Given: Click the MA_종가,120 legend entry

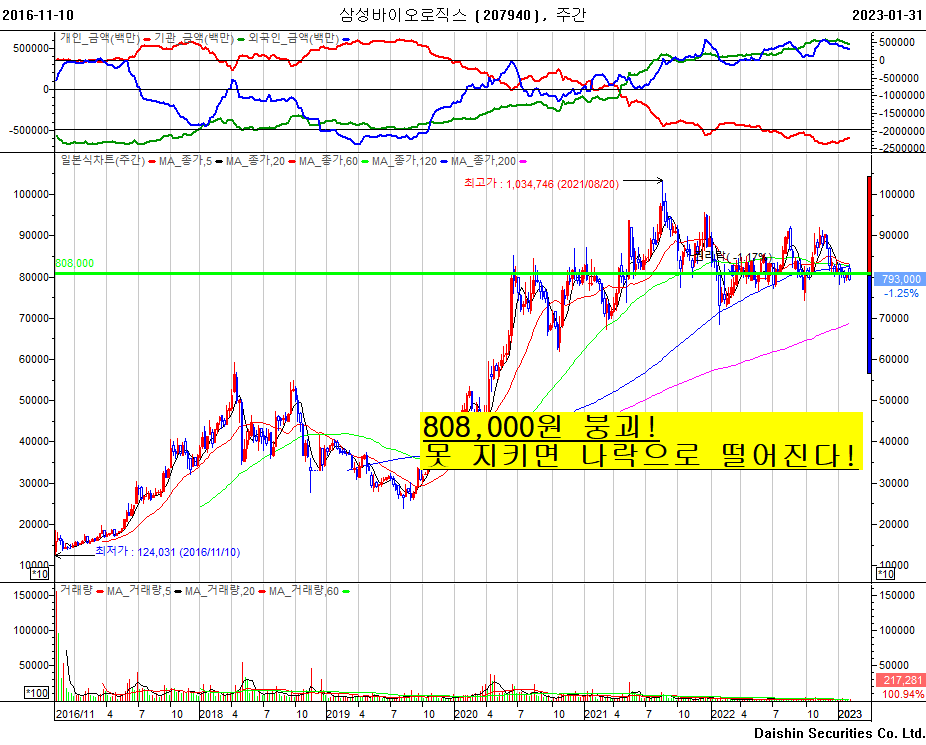Looking at the screenshot, I should tap(404, 161).
